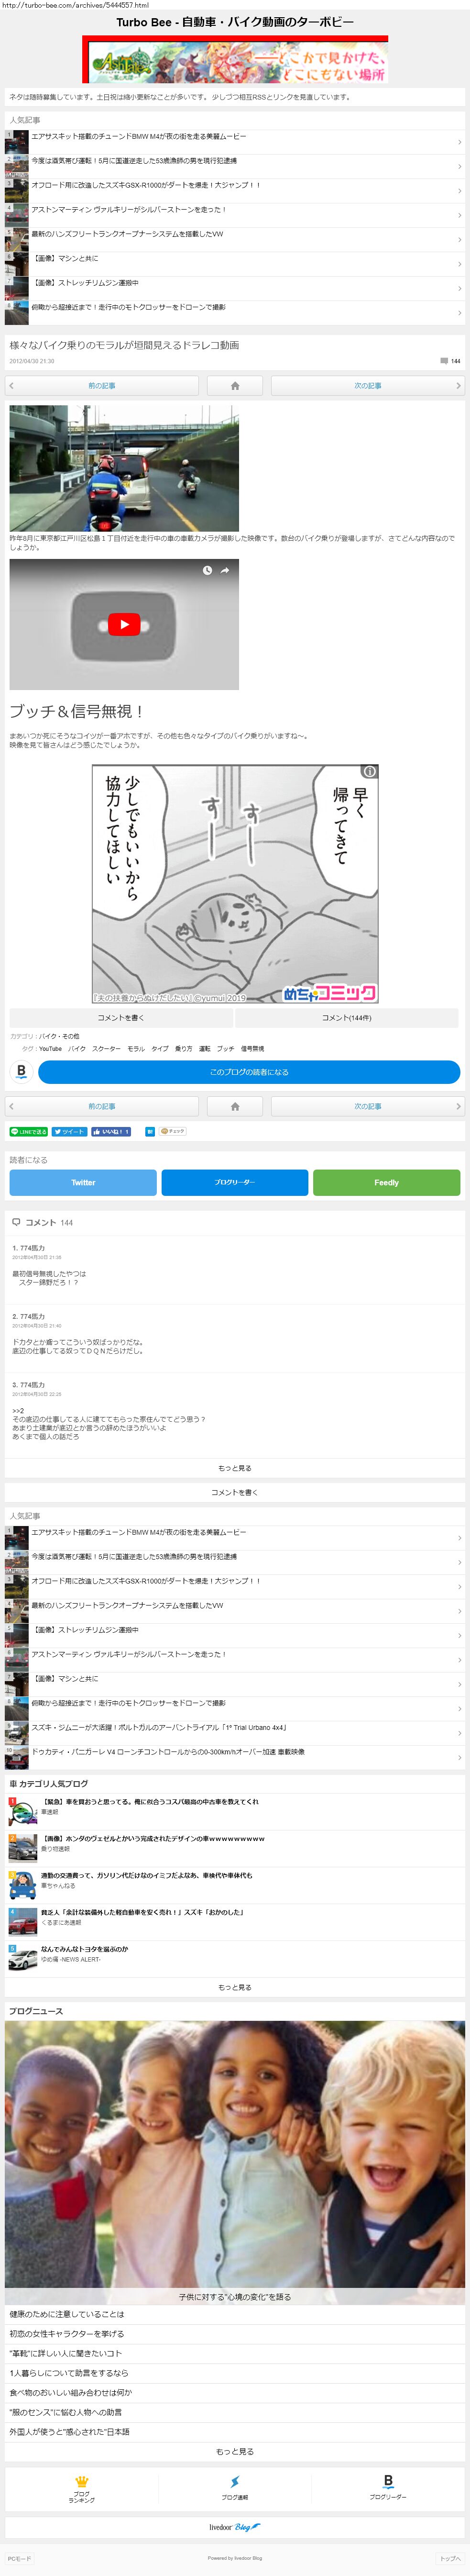470x2576 pixels.
Task: Click もっと見る under the comments
Action: pyautogui.click(x=235, y=1468)
